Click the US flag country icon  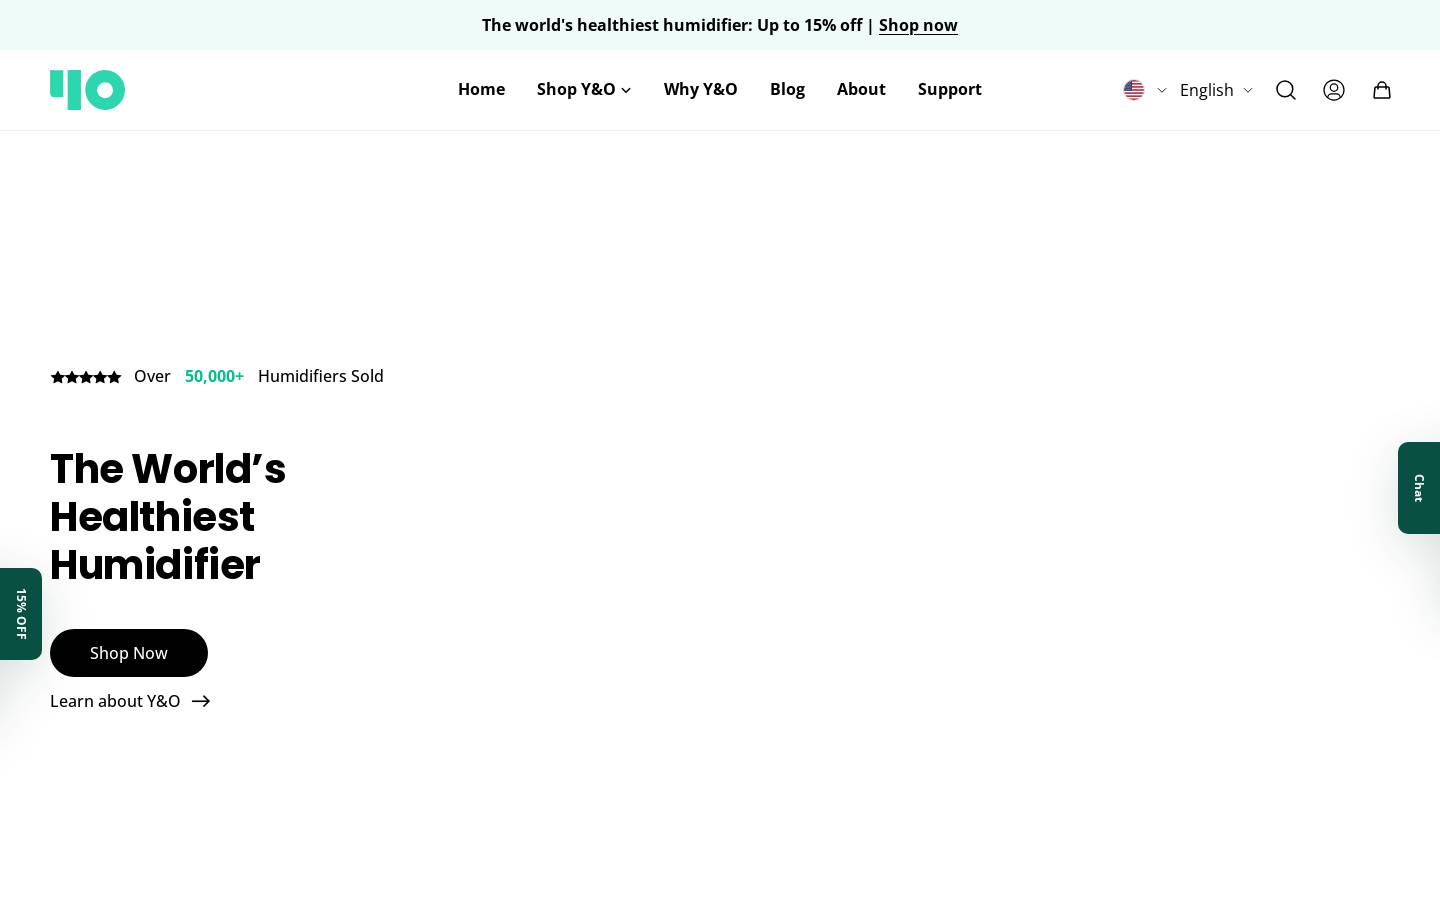[1134, 90]
